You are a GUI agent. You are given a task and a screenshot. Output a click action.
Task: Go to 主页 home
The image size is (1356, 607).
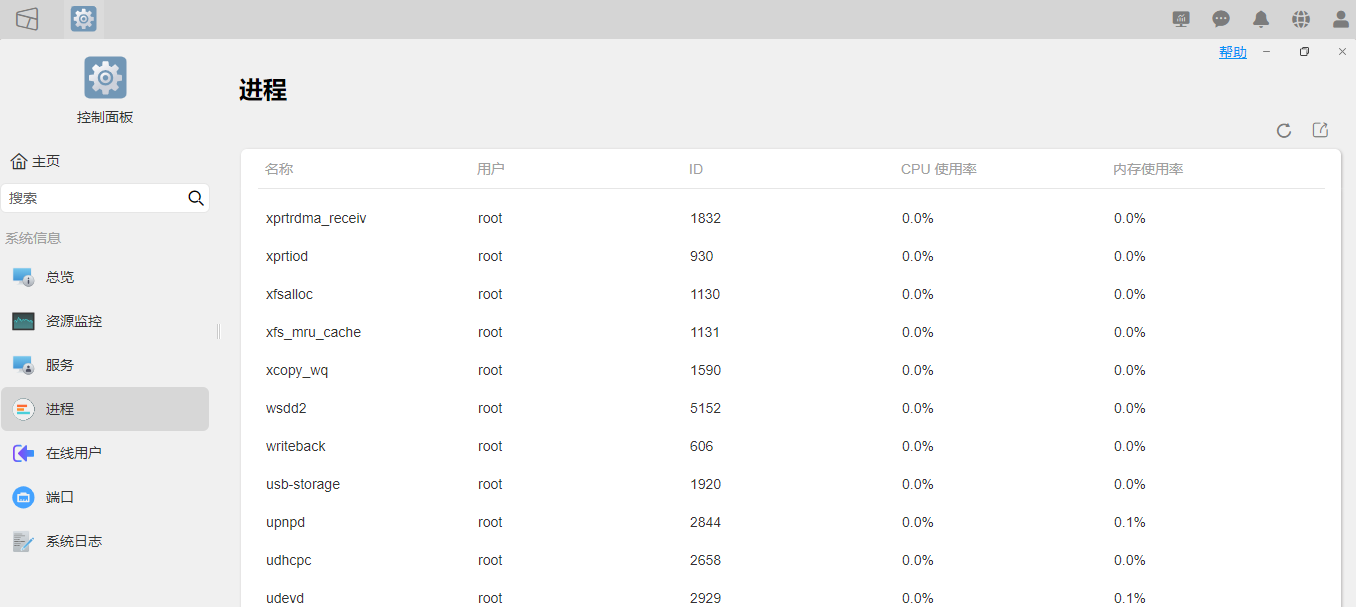[35, 161]
